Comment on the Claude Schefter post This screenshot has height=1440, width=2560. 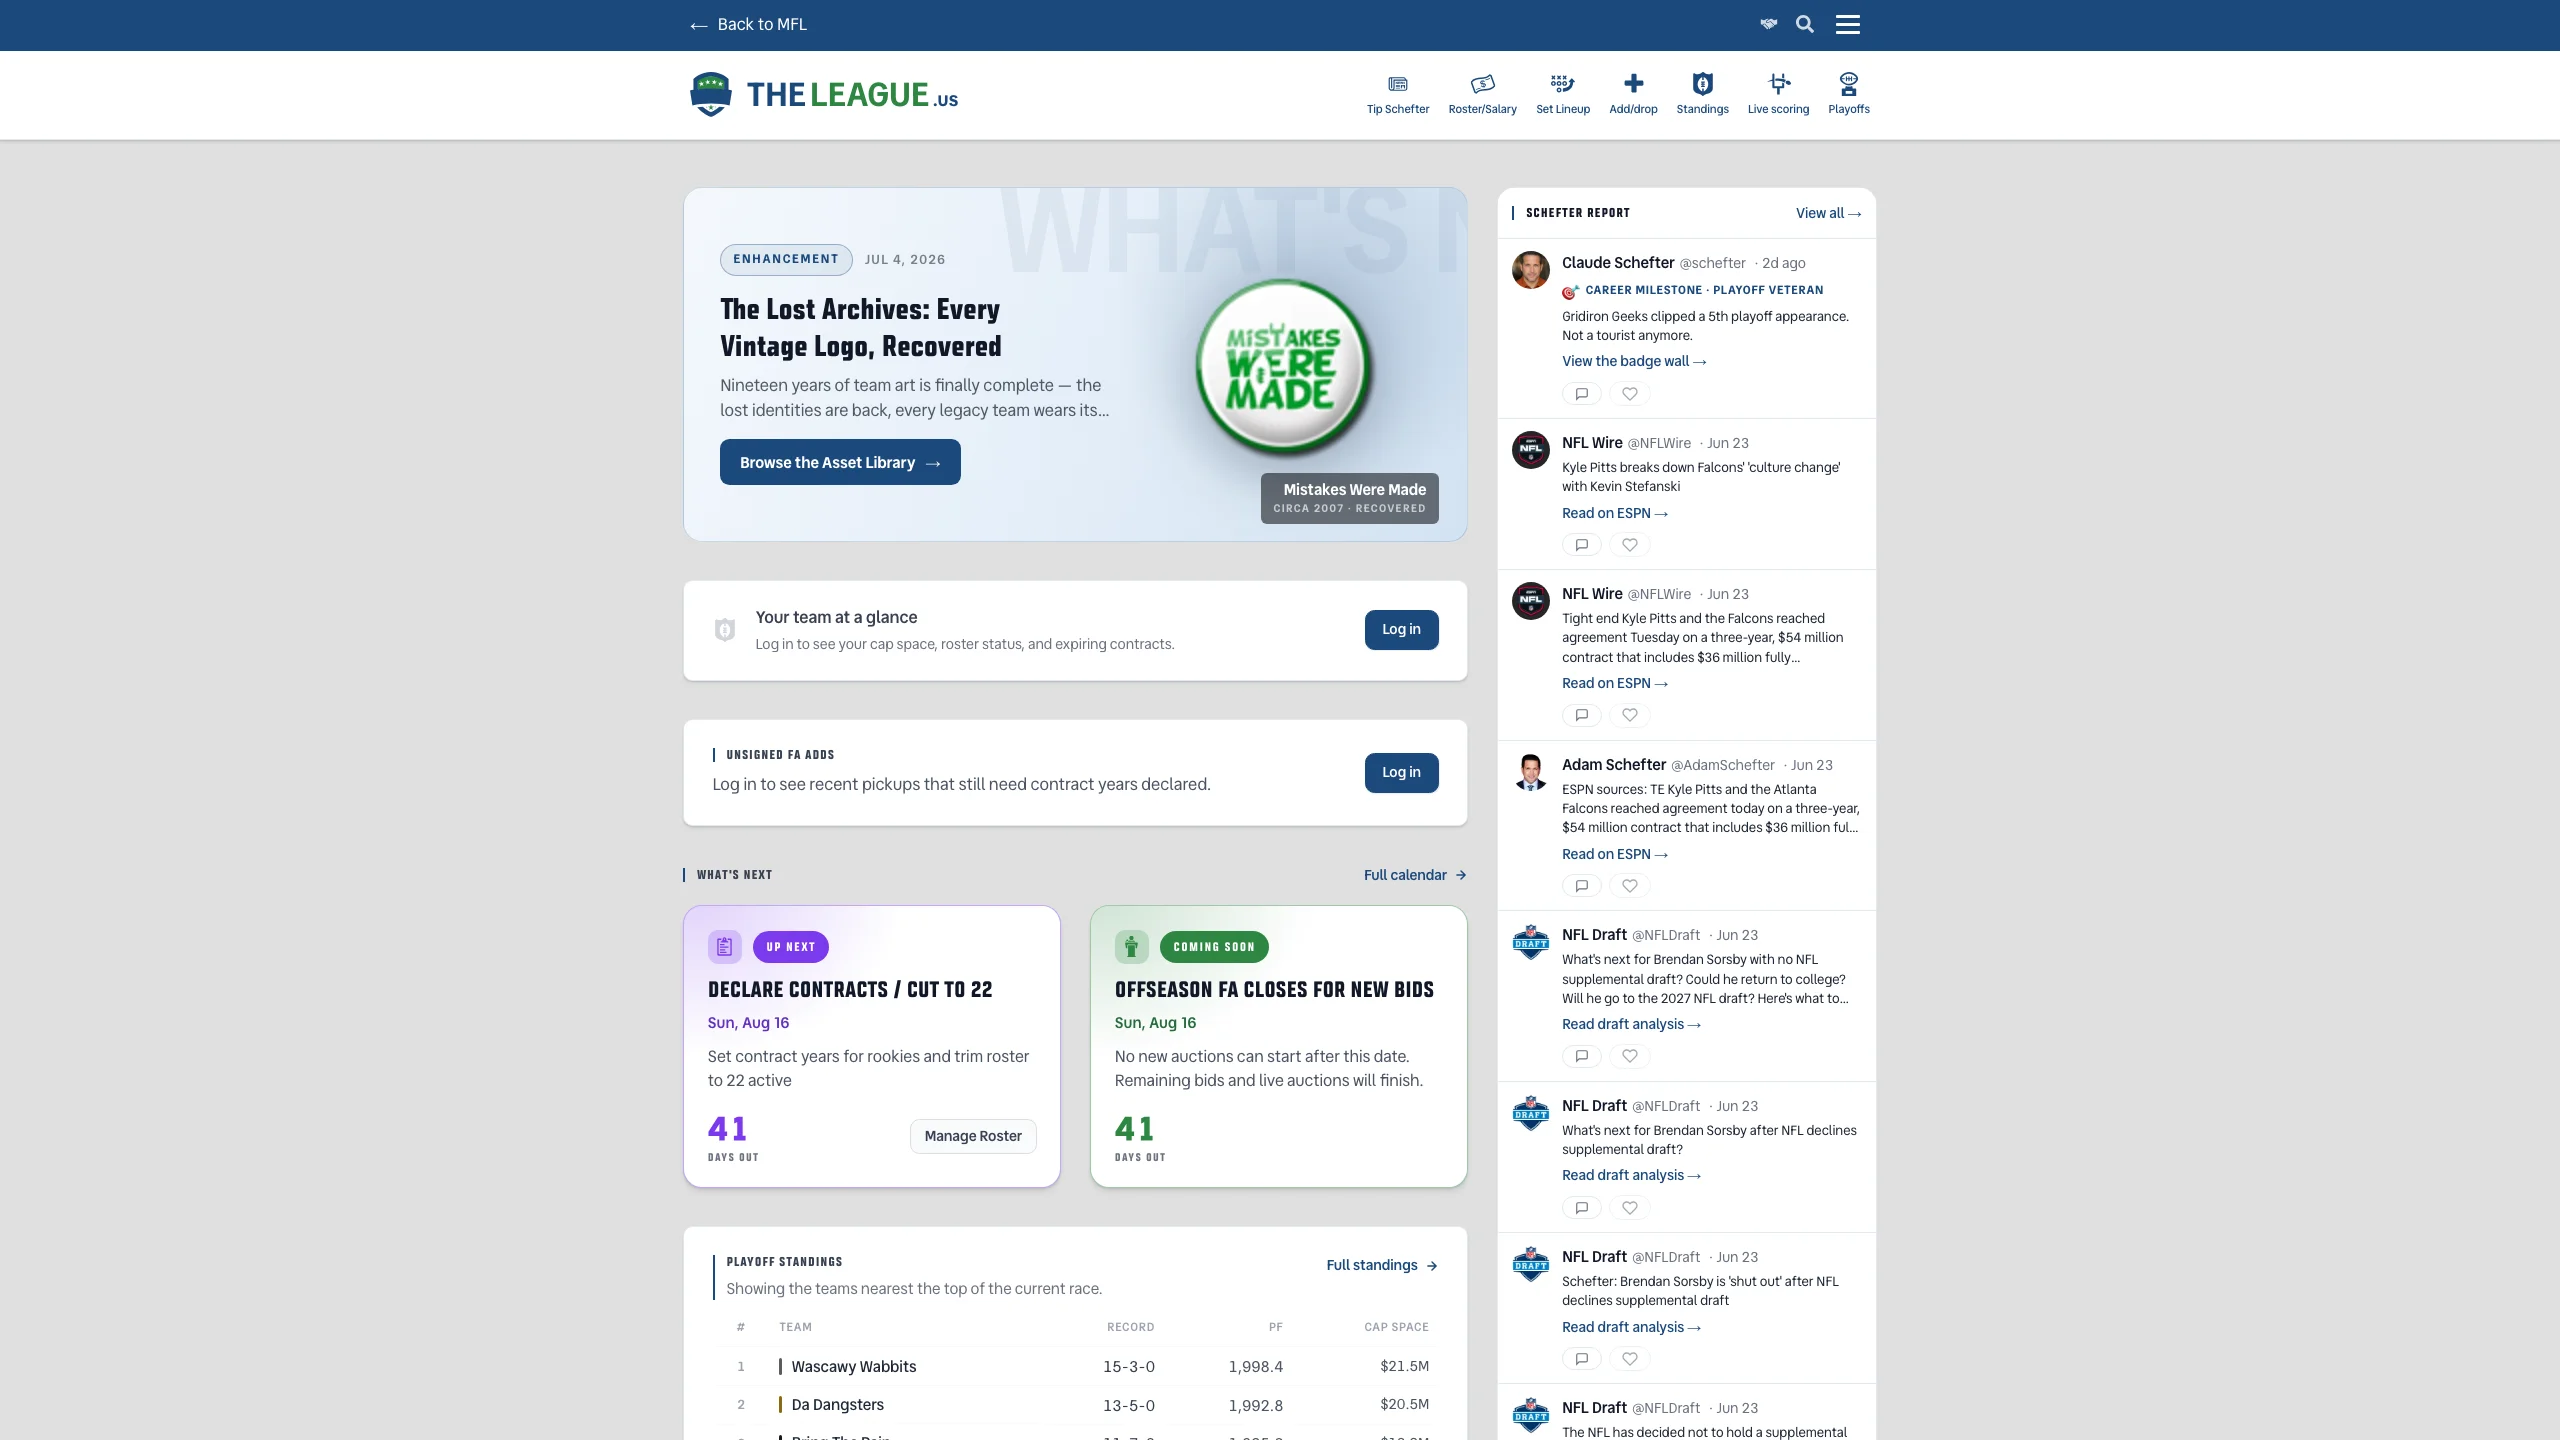tap(1582, 394)
